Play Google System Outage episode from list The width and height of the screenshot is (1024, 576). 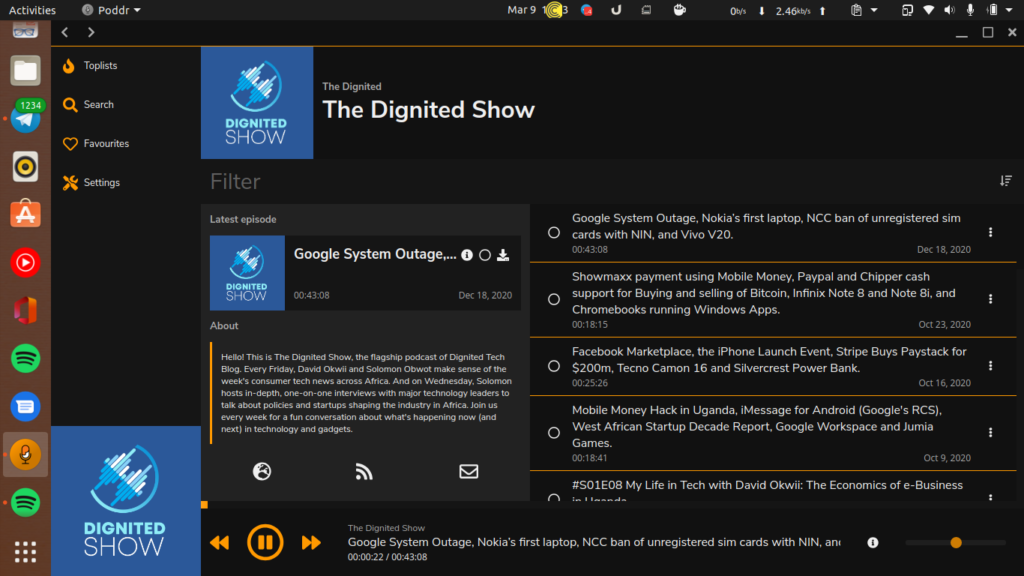click(x=766, y=226)
